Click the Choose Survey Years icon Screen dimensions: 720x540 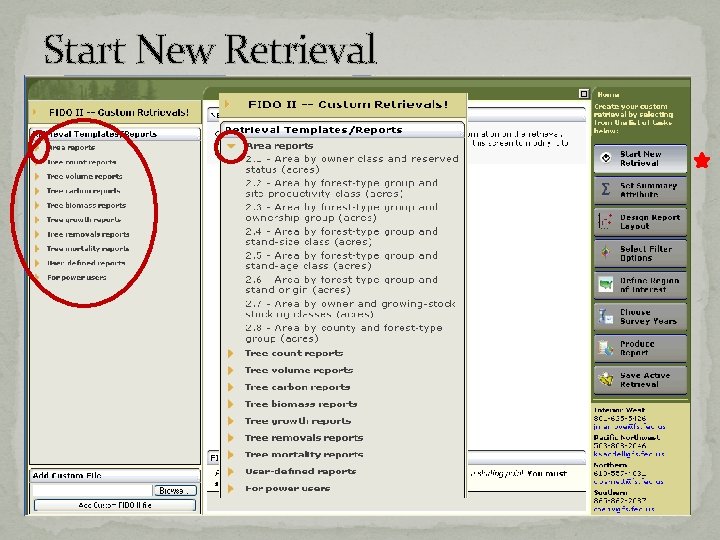click(606, 316)
